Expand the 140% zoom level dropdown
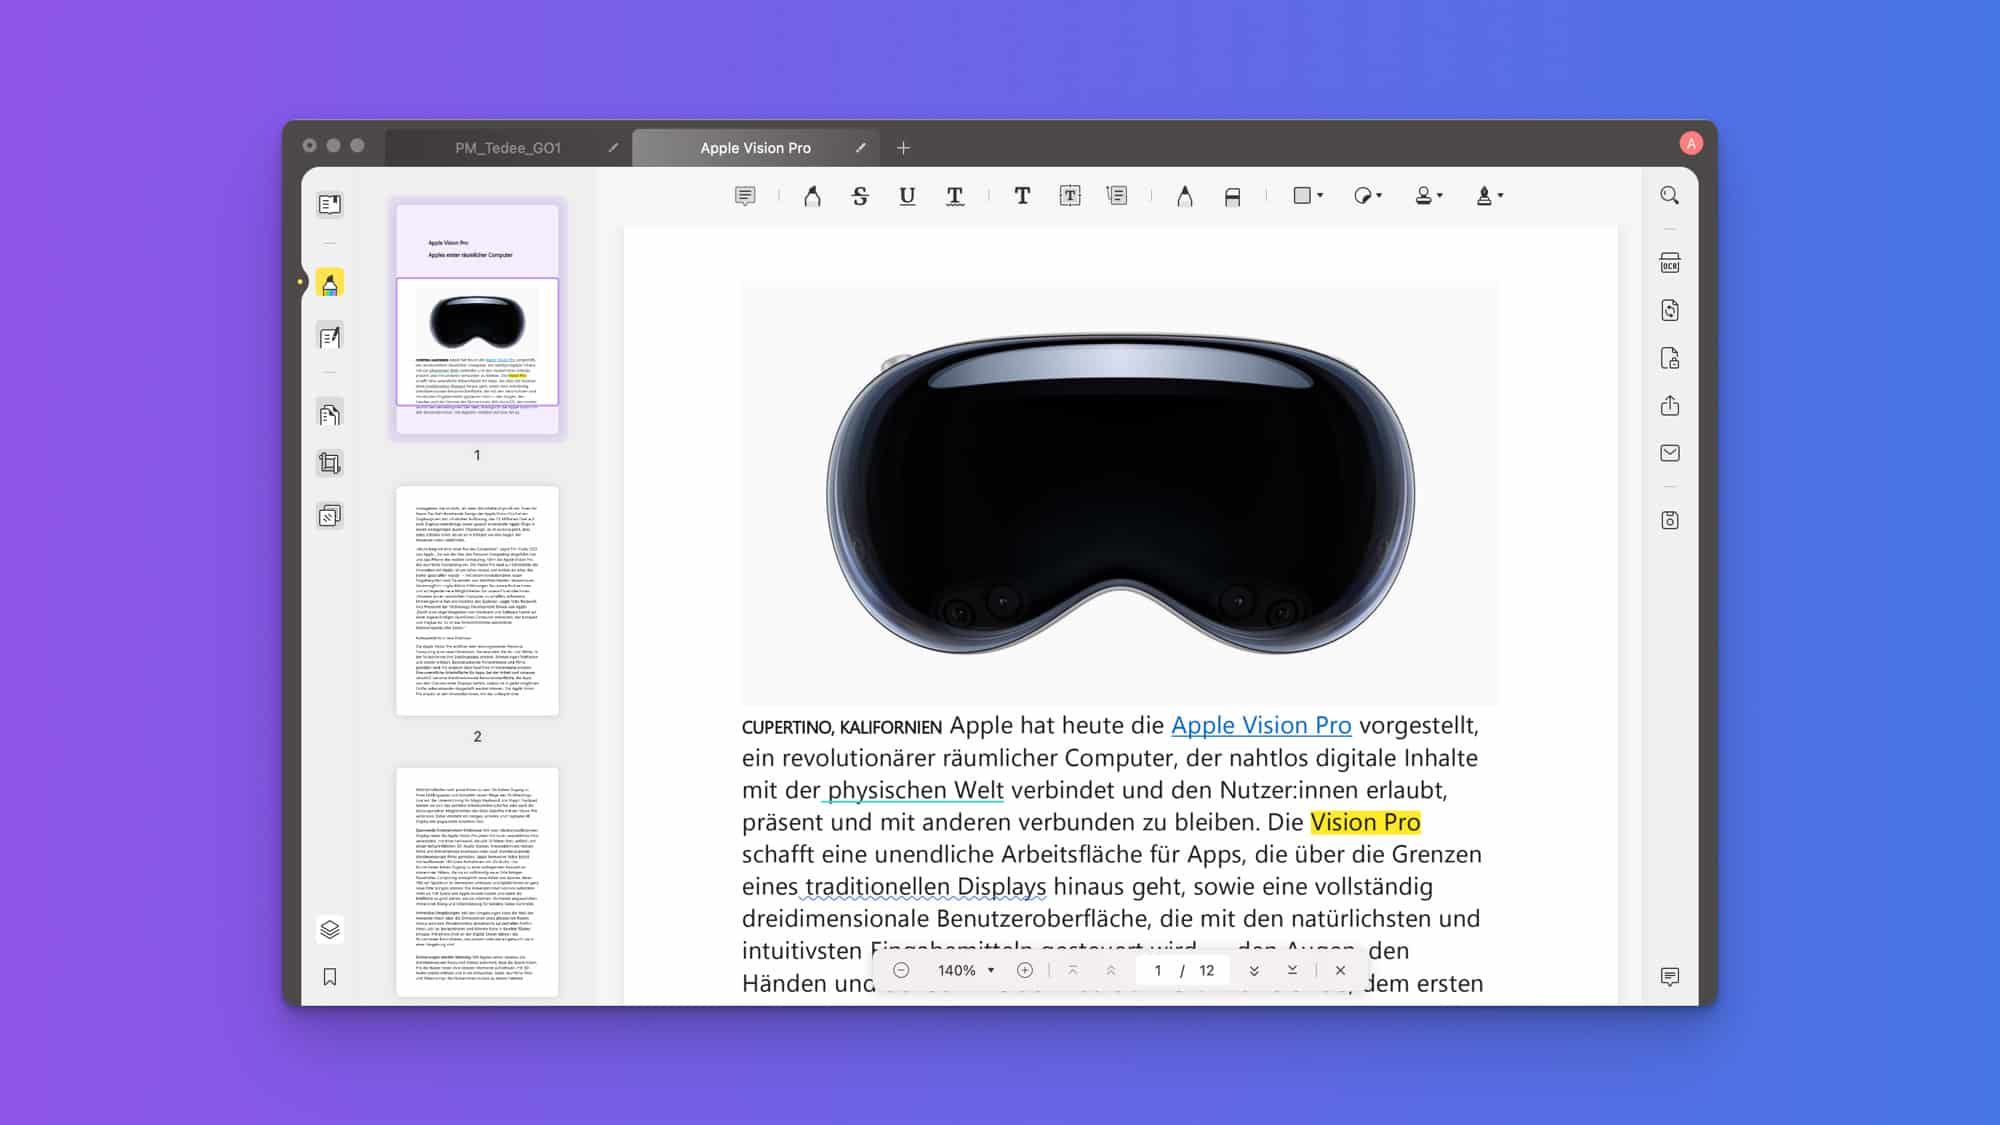This screenshot has height=1125, width=2000. click(x=990, y=970)
